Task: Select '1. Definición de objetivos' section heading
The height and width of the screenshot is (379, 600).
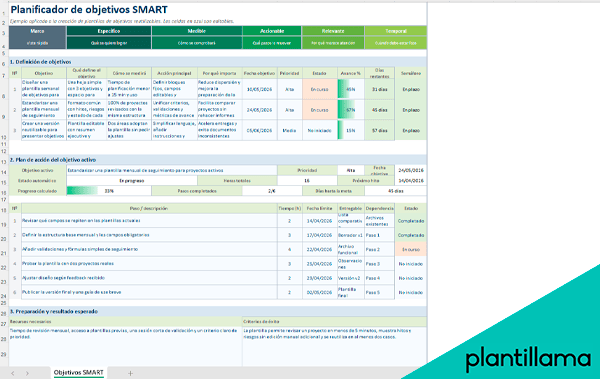Action: [41, 62]
